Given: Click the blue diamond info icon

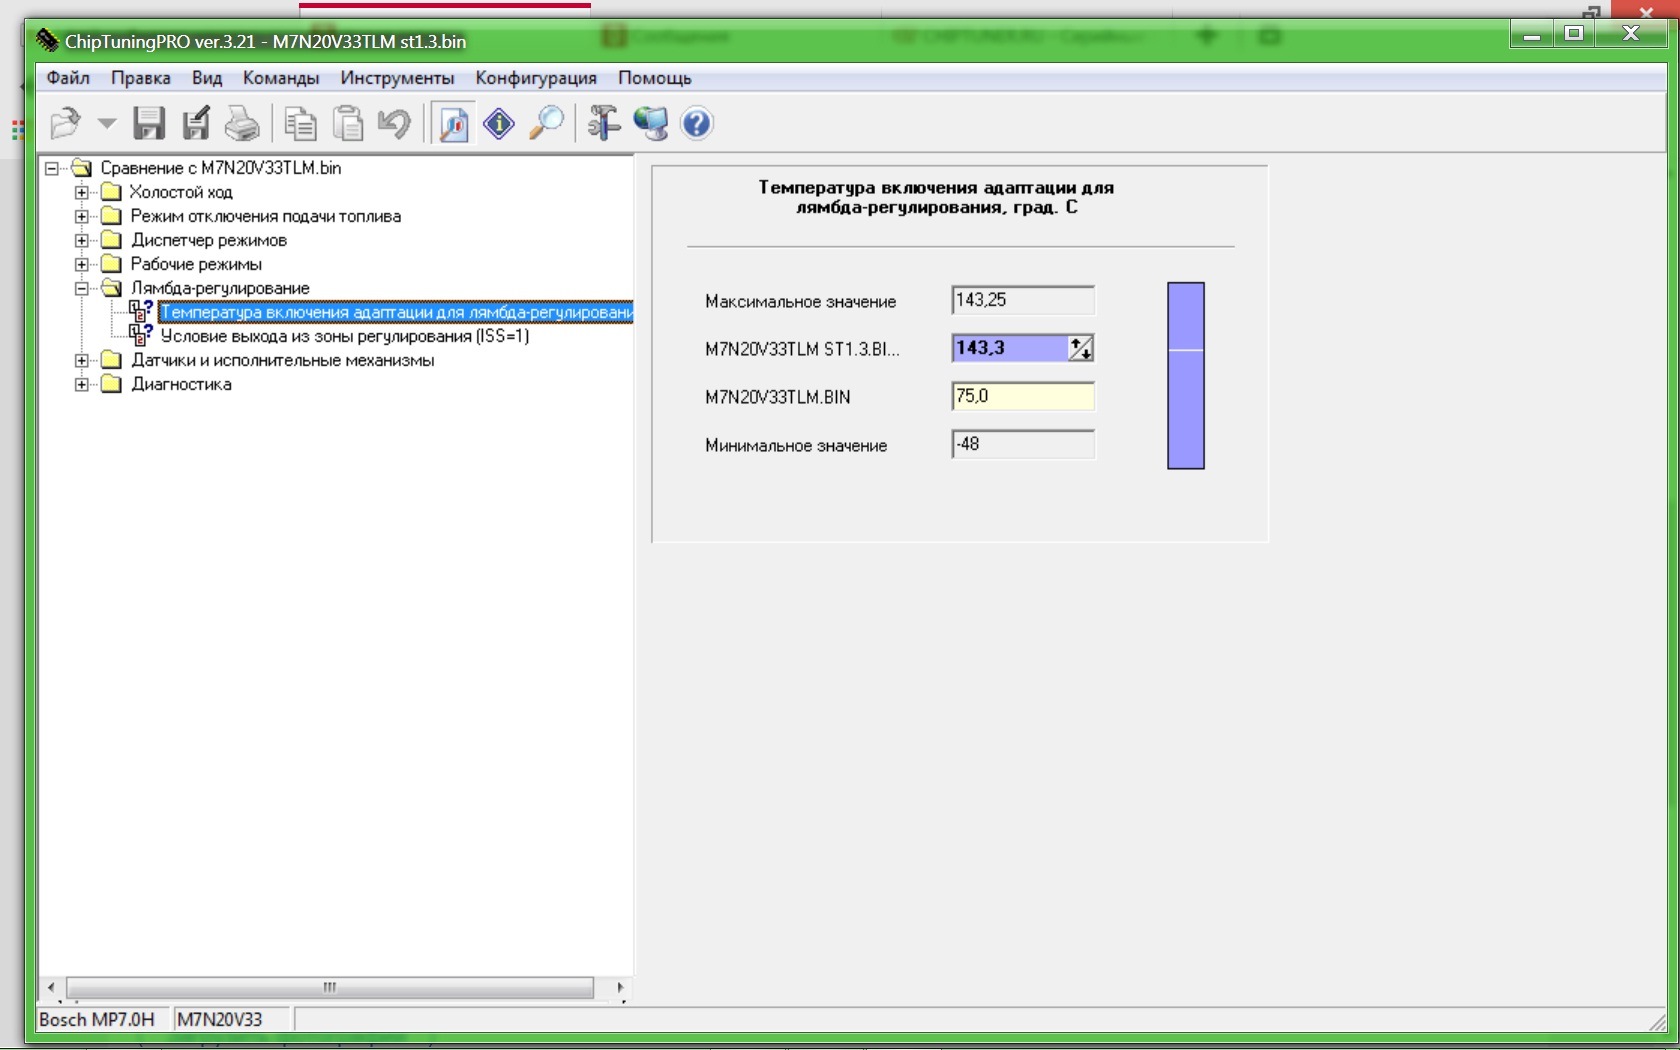Looking at the screenshot, I should point(499,124).
